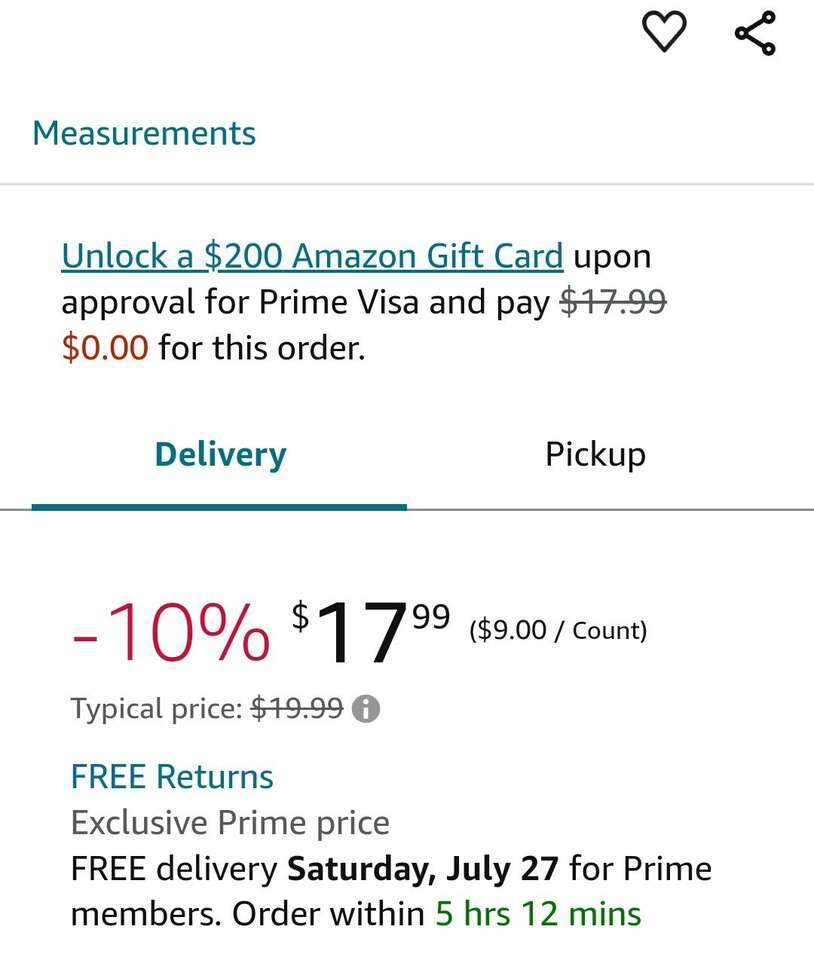Tap the green 5 hrs 12 mins countdown

click(538, 913)
